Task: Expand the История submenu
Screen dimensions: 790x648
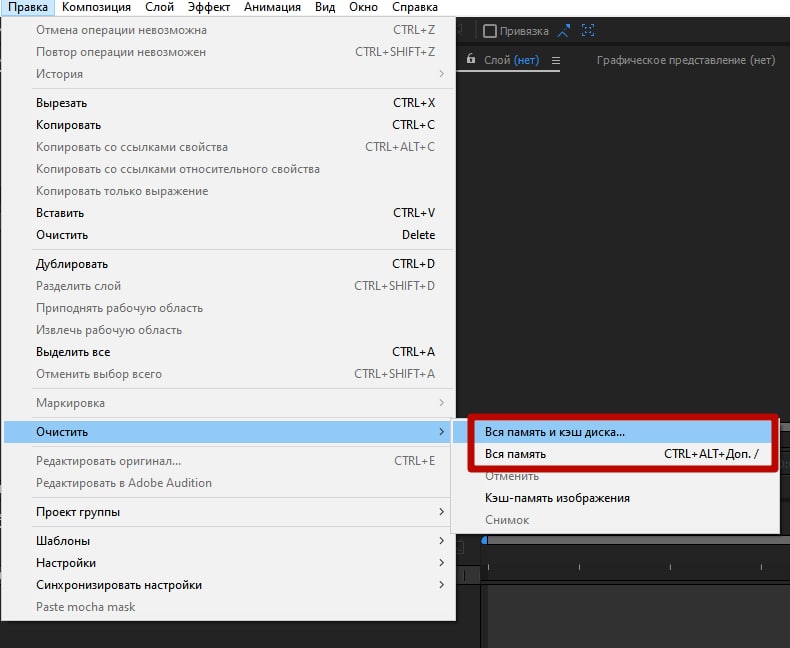Action: coord(229,74)
